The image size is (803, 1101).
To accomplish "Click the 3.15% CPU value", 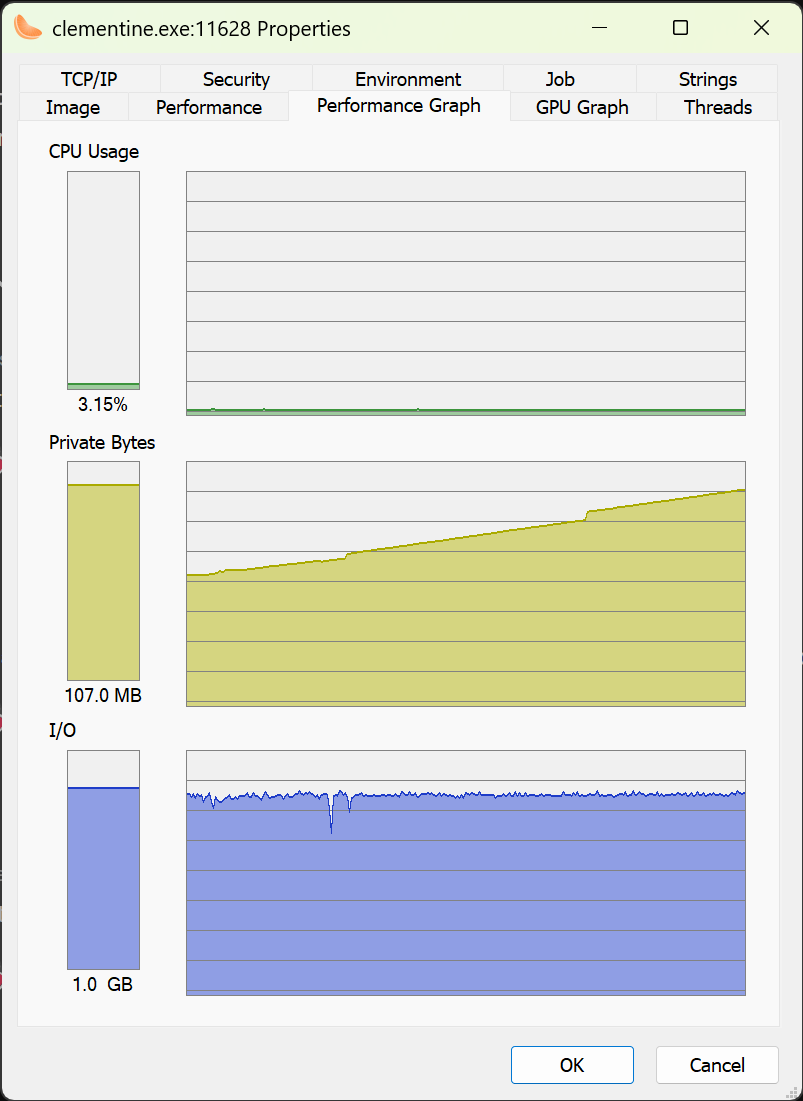I will (x=103, y=405).
